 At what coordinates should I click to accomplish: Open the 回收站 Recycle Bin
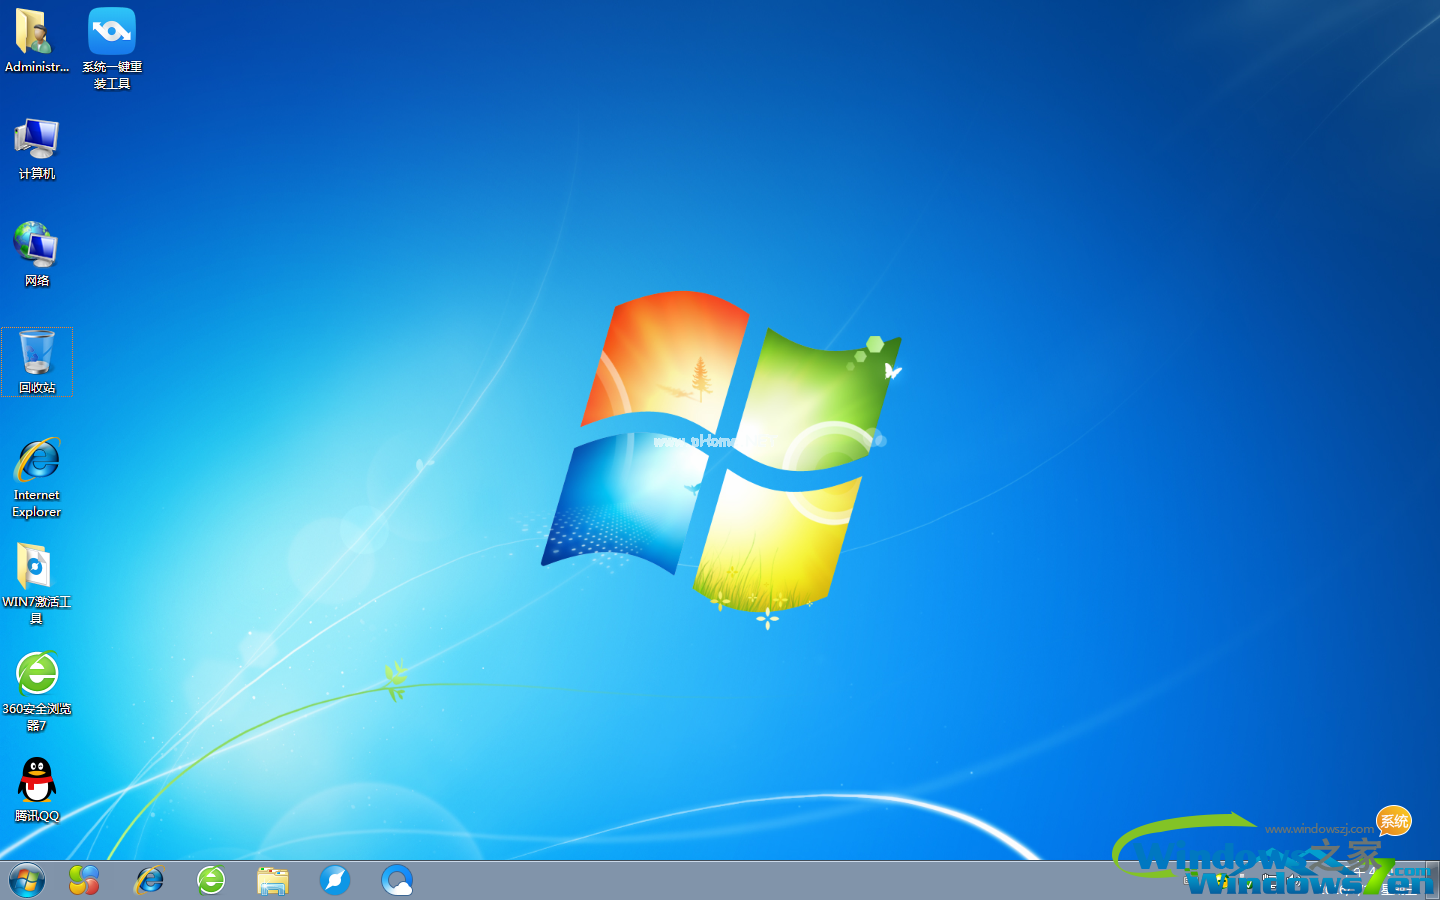tap(36, 360)
